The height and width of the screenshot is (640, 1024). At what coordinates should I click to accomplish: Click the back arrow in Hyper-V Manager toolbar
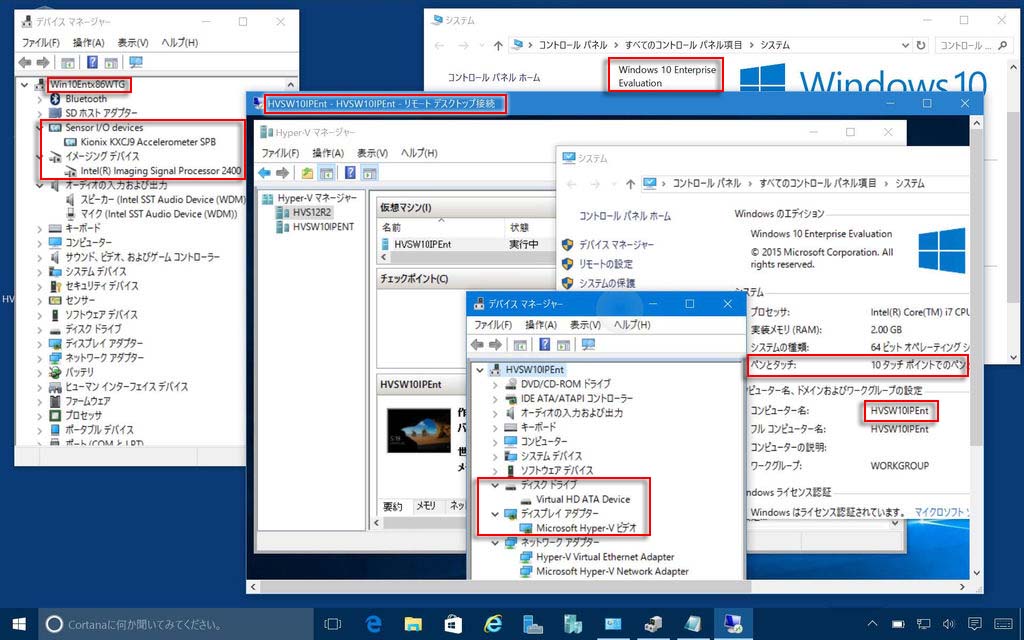tap(266, 173)
